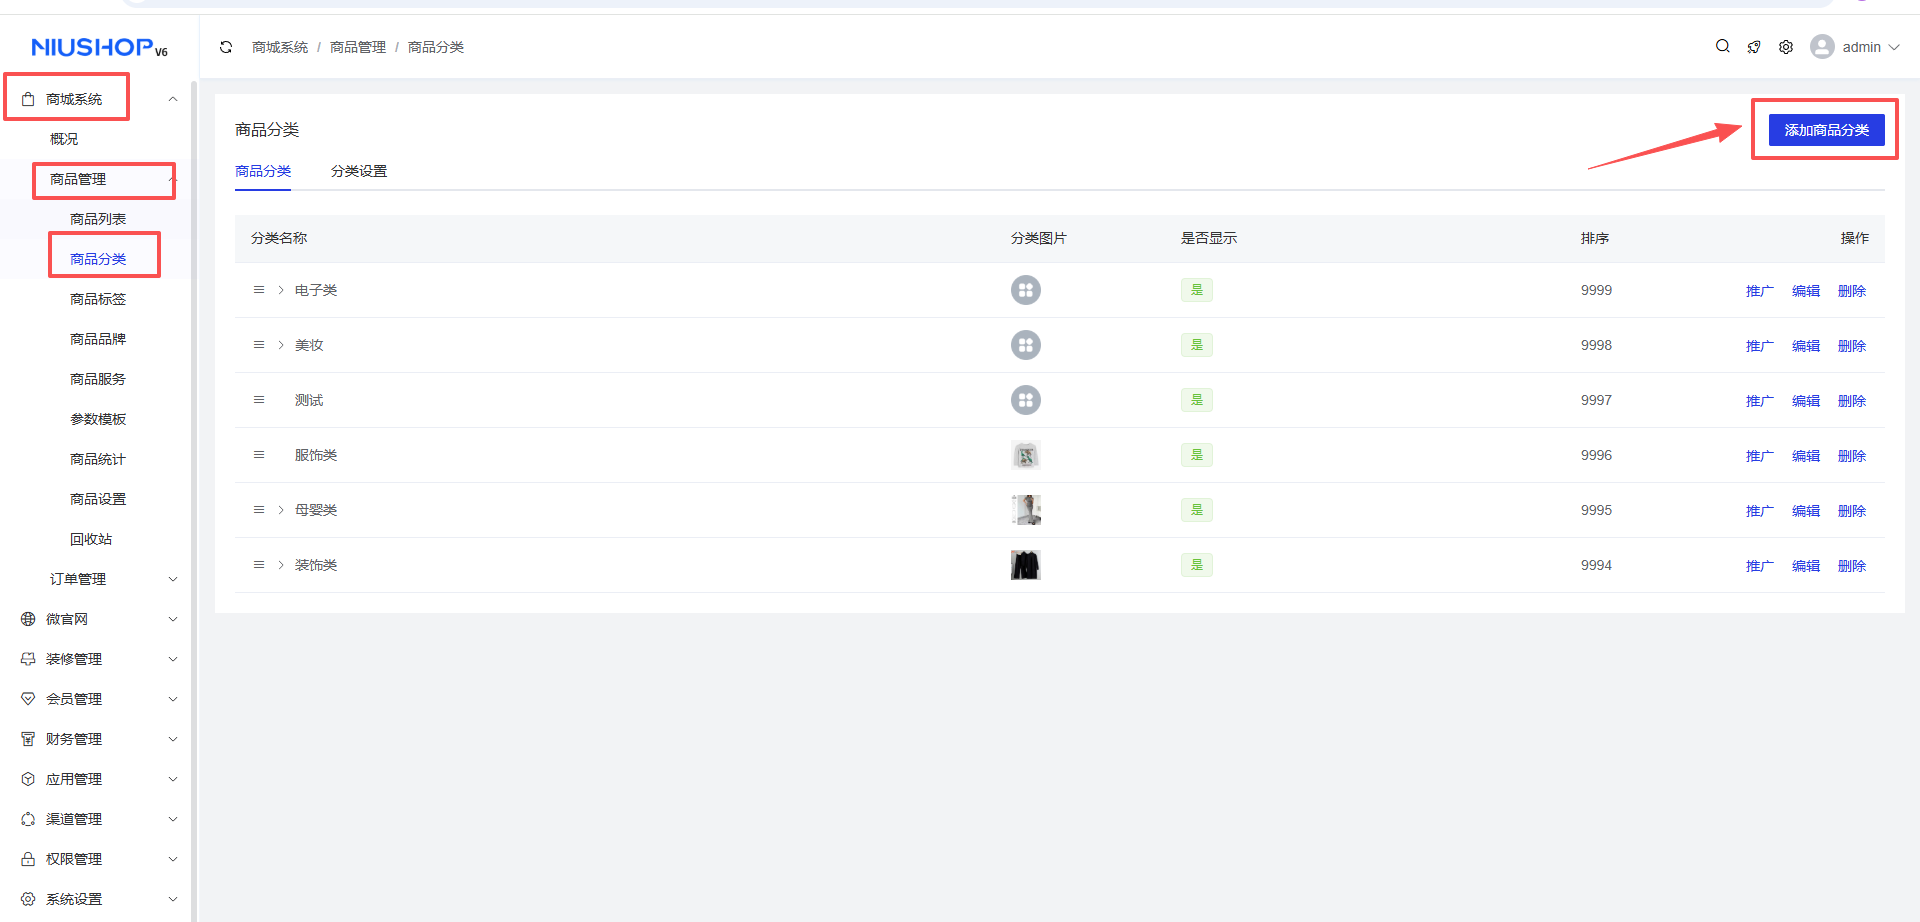Click the 服饰类 category name
The height and width of the screenshot is (922, 1920).
316,455
